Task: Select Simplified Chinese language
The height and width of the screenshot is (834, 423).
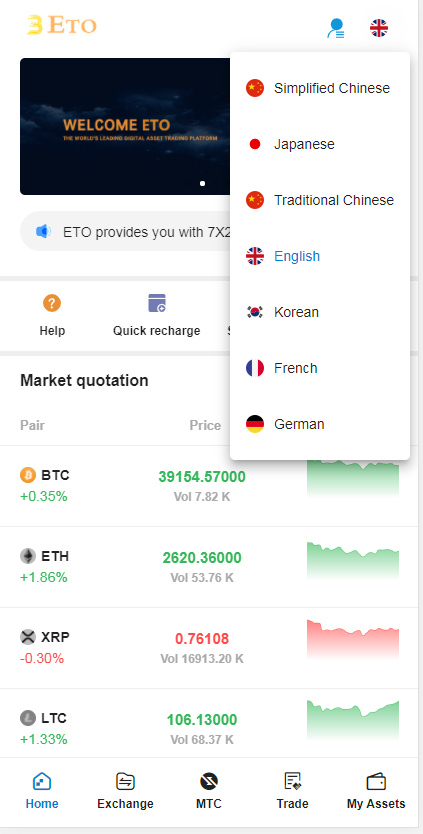Action: [x=320, y=88]
